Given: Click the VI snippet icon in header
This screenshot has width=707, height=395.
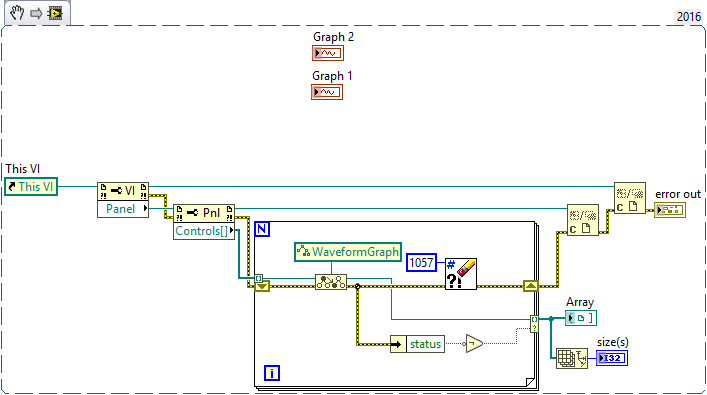Looking at the screenshot, I should tap(55, 13).
